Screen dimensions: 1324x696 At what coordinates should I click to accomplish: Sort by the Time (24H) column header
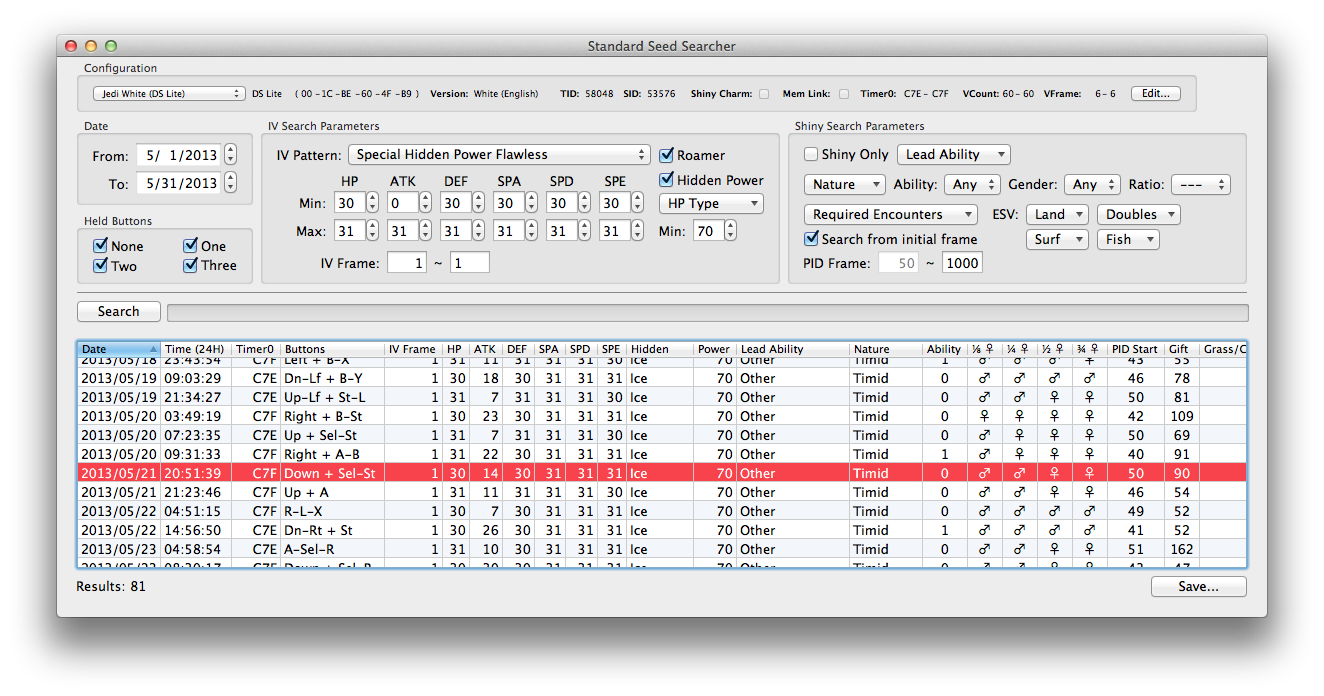(x=196, y=349)
